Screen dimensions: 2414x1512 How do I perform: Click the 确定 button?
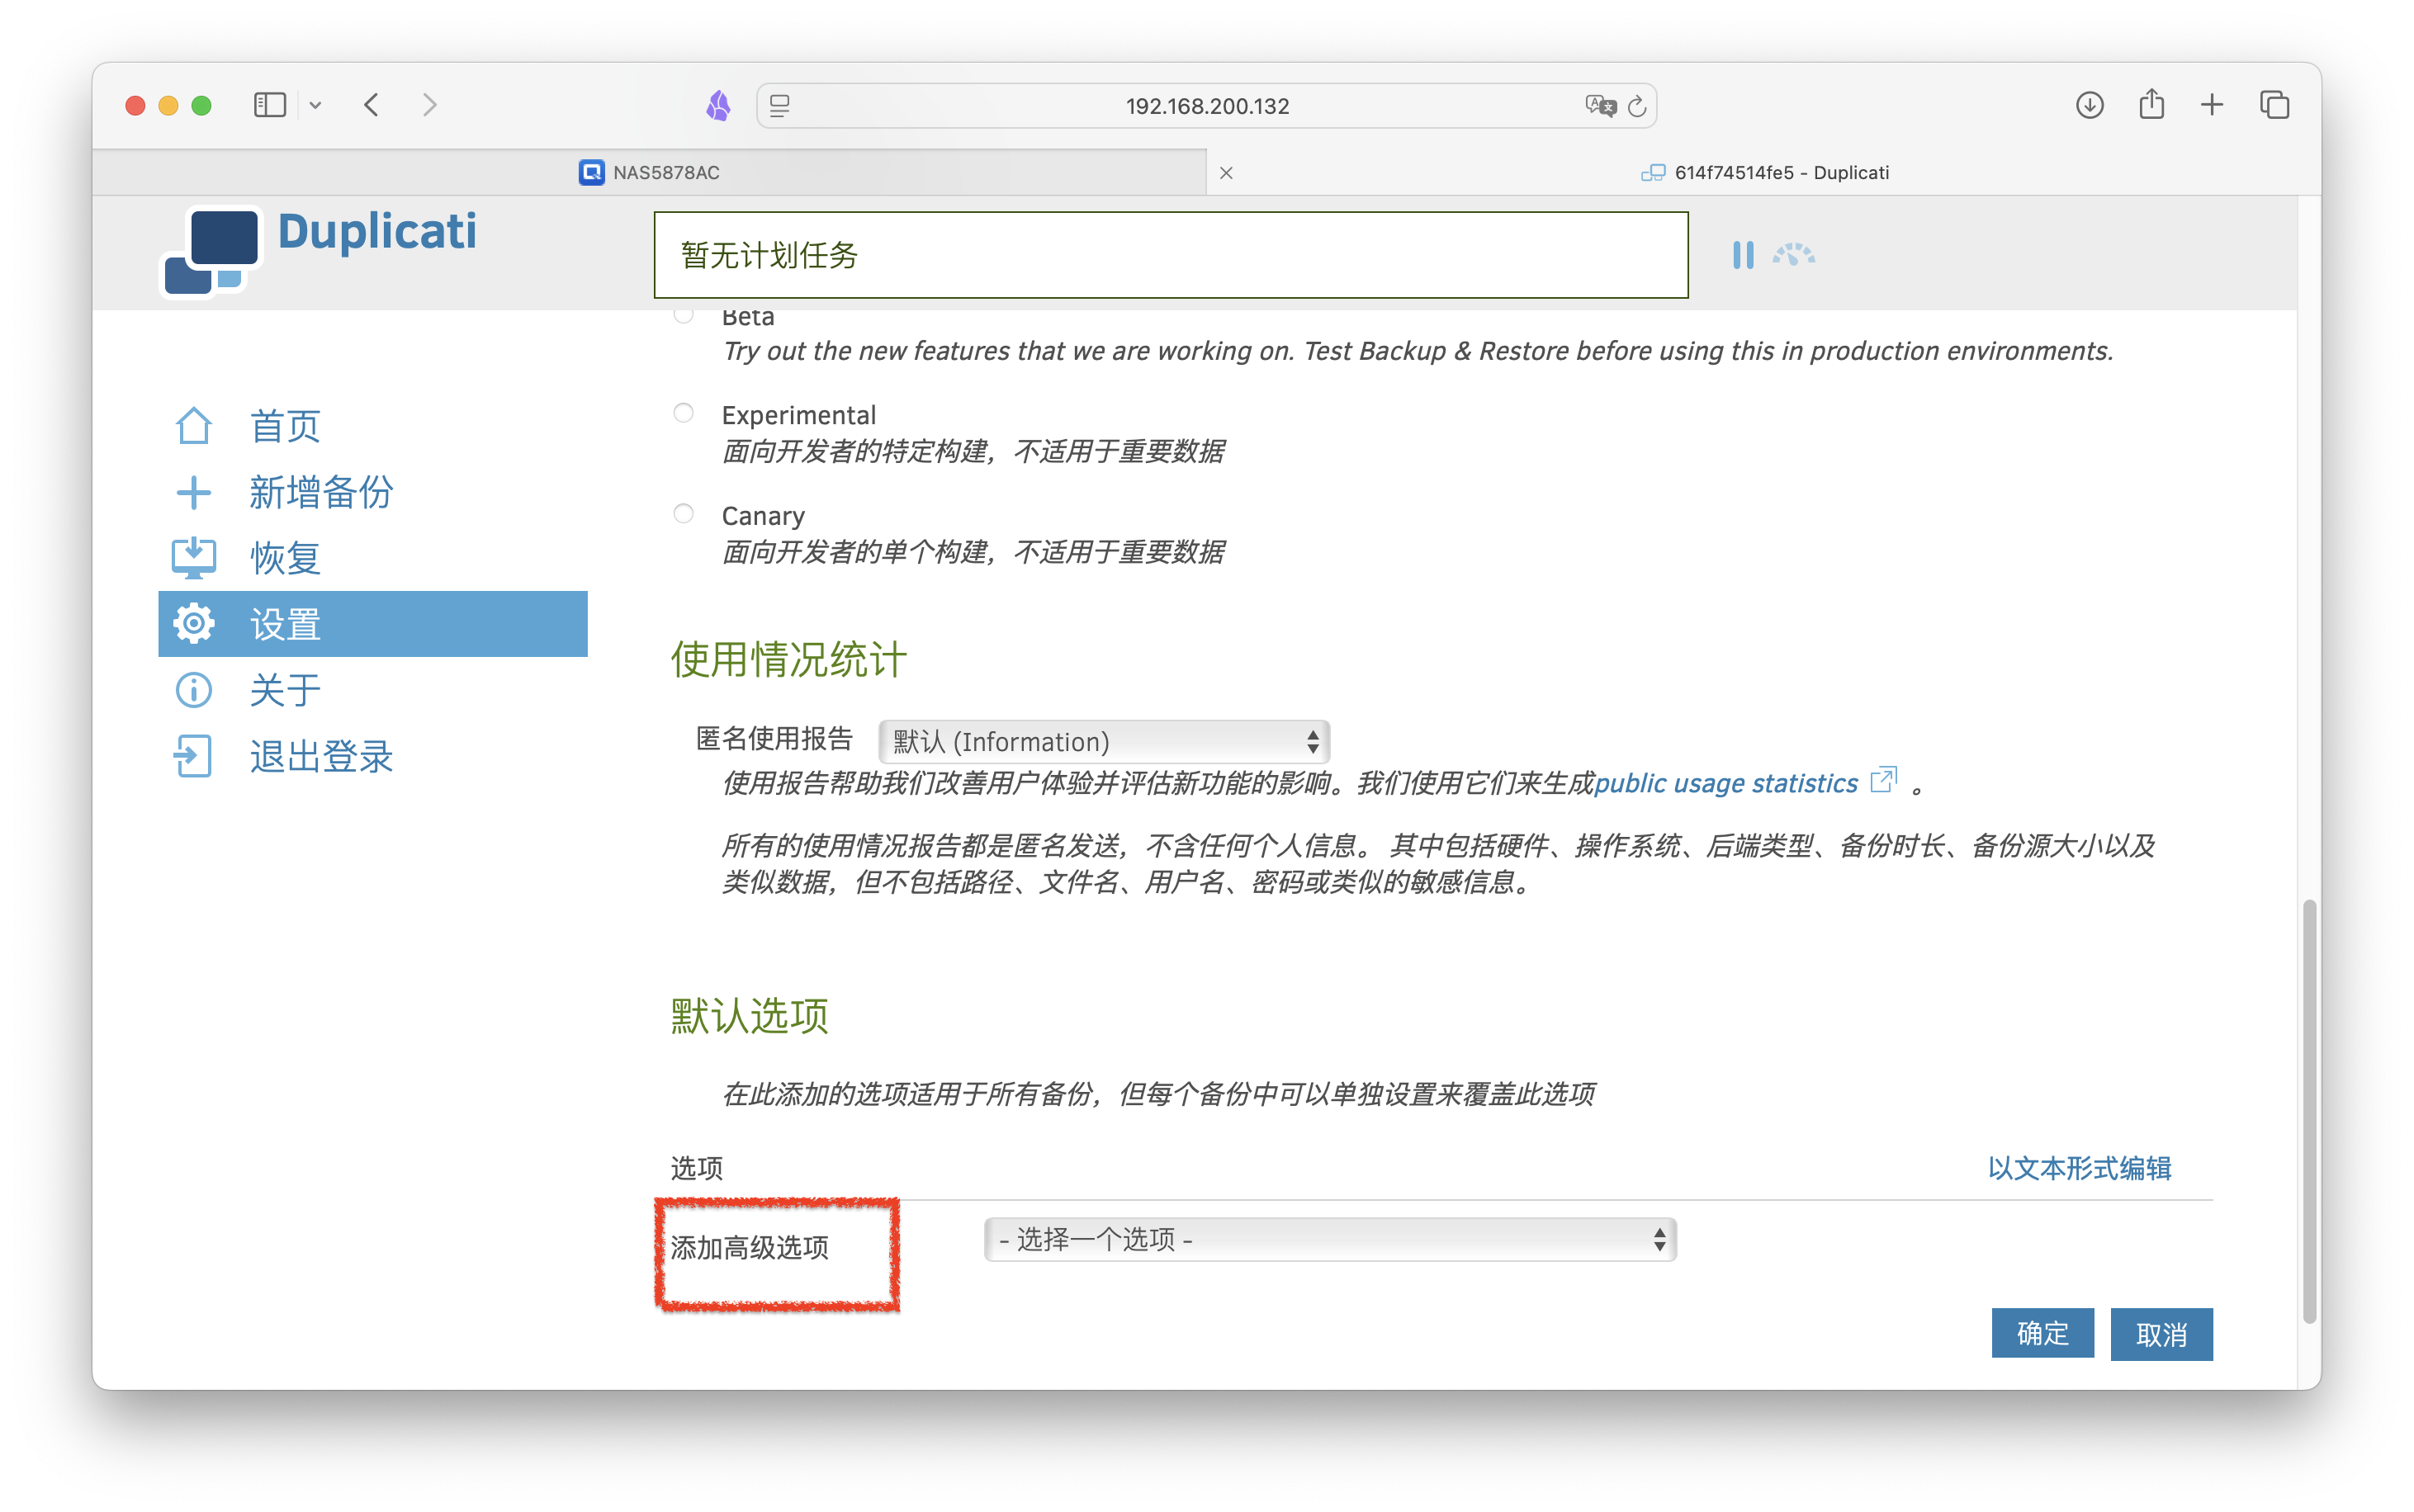(x=2042, y=1333)
